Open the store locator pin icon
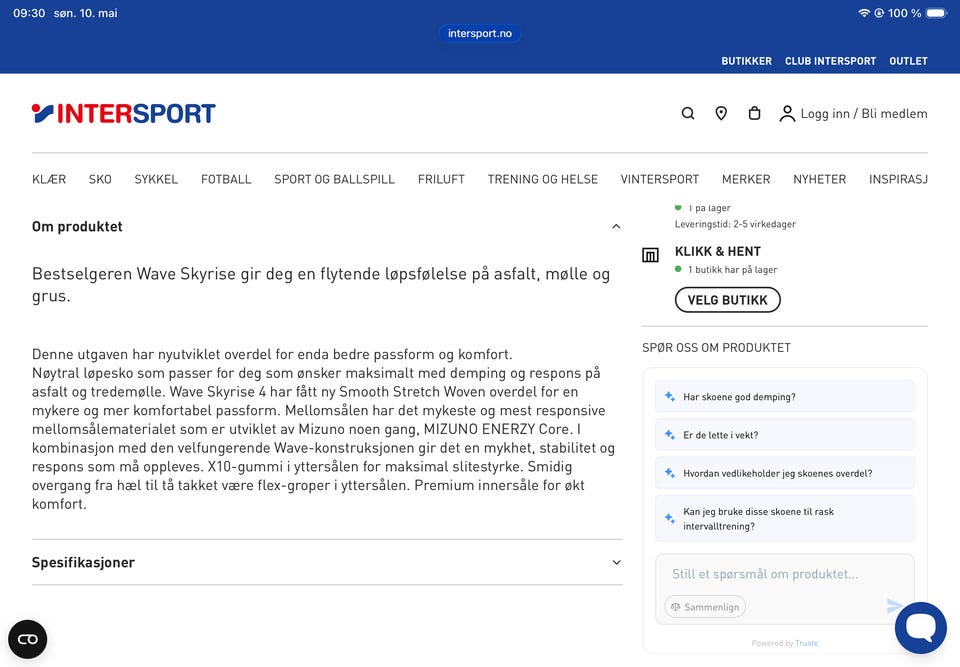 721,113
